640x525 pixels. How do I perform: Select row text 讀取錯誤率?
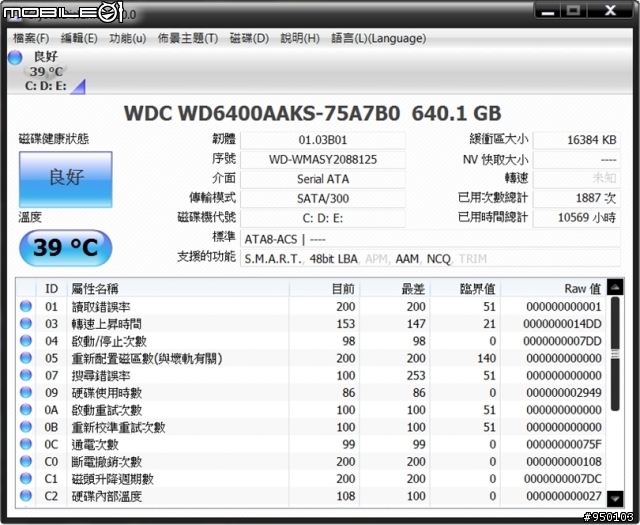click(x=101, y=307)
